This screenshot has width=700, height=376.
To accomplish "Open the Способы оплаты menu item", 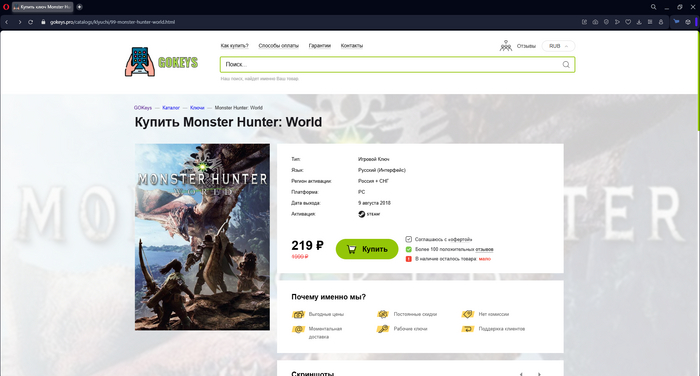I will 279,46.
